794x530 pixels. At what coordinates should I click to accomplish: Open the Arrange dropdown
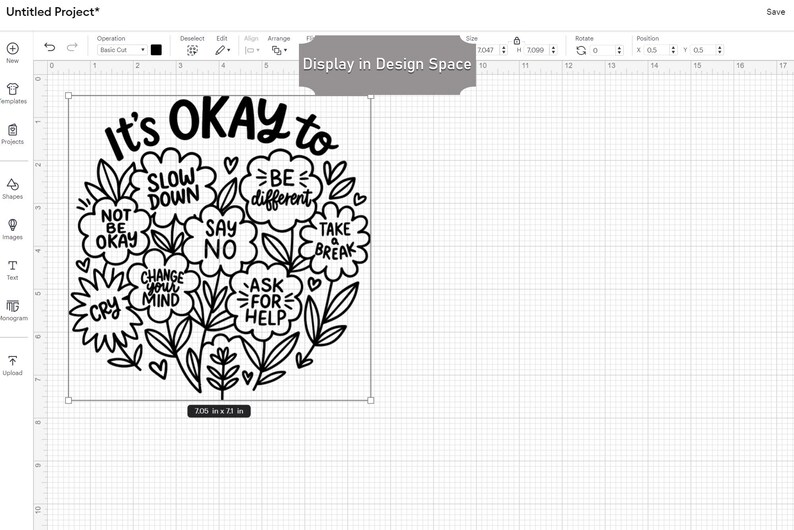click(279, 50)
